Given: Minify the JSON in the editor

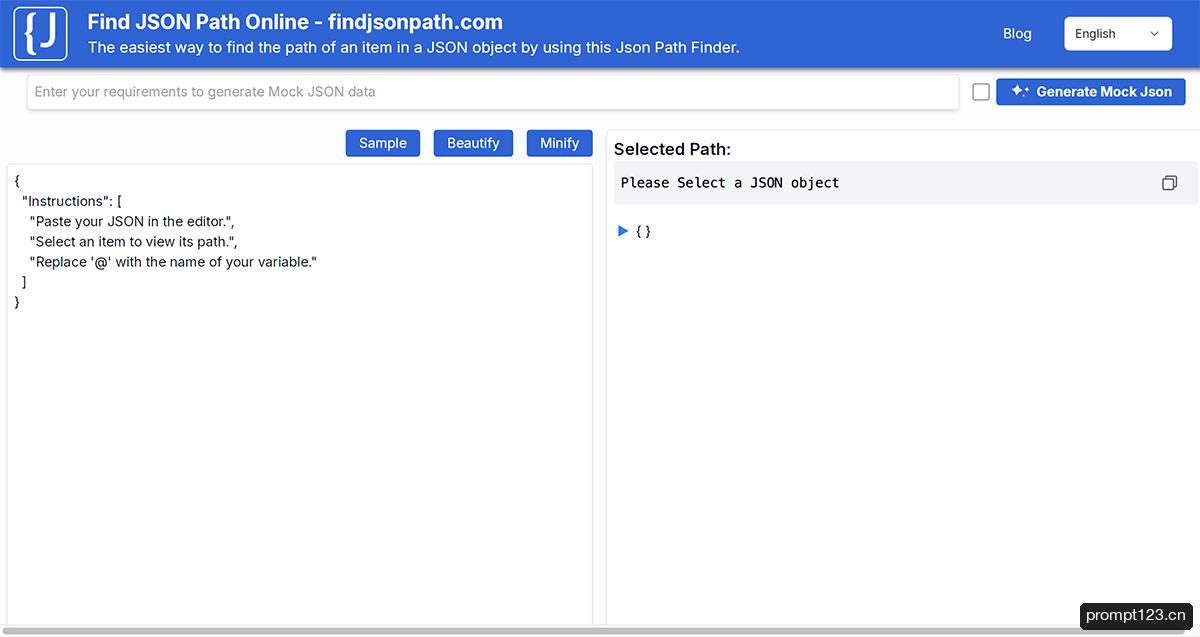Looking at the screenshot, I should (559, 143).
